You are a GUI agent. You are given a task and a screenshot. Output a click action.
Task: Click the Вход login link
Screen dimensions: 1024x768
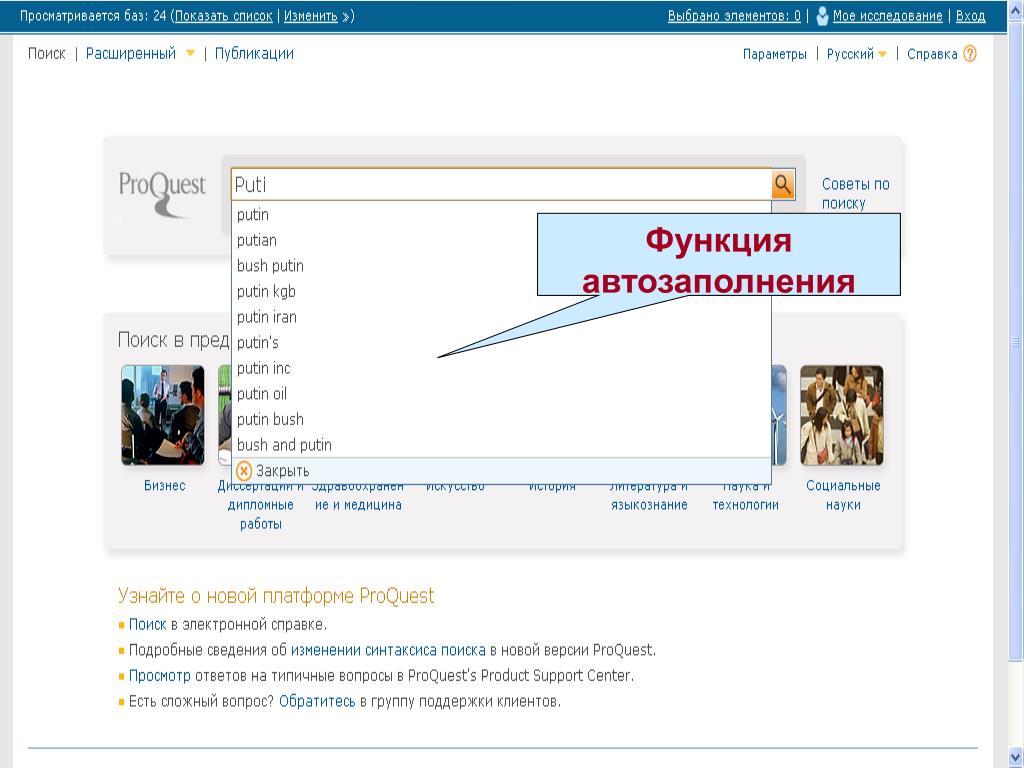point(970,16)
